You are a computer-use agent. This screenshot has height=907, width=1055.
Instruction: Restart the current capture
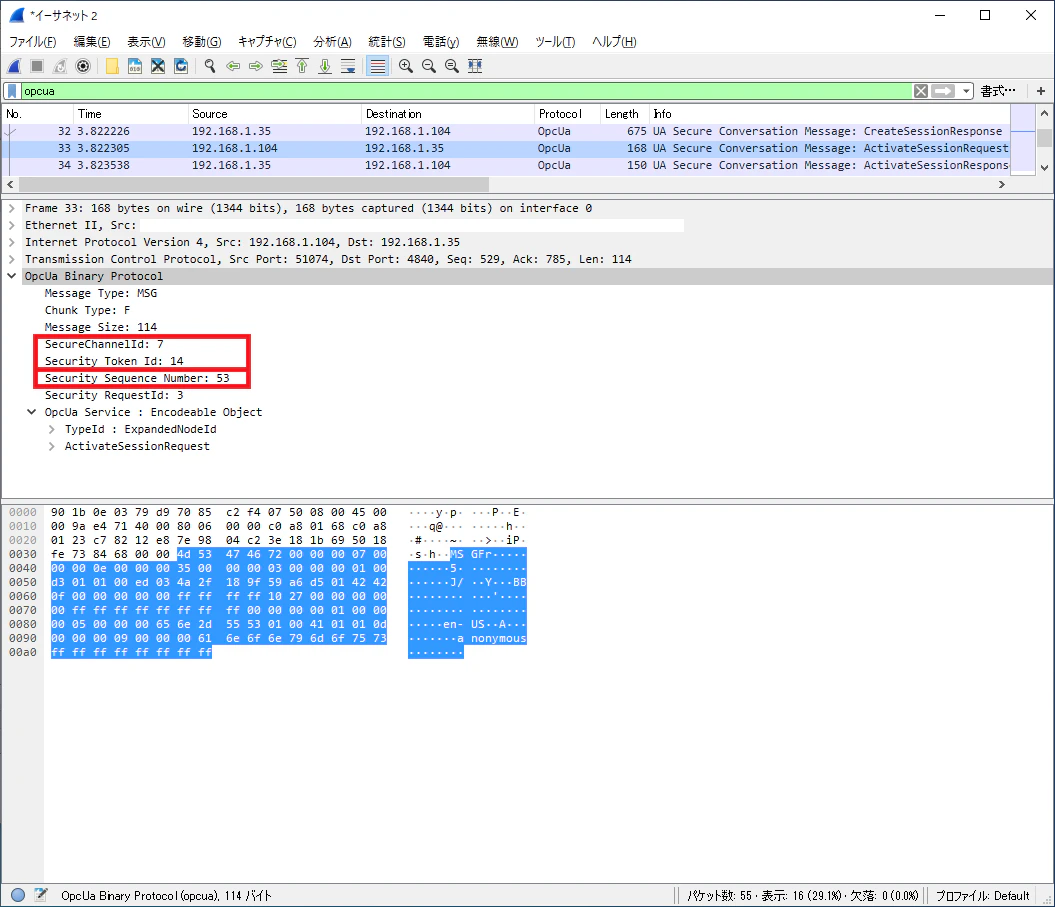coord(60,66)
